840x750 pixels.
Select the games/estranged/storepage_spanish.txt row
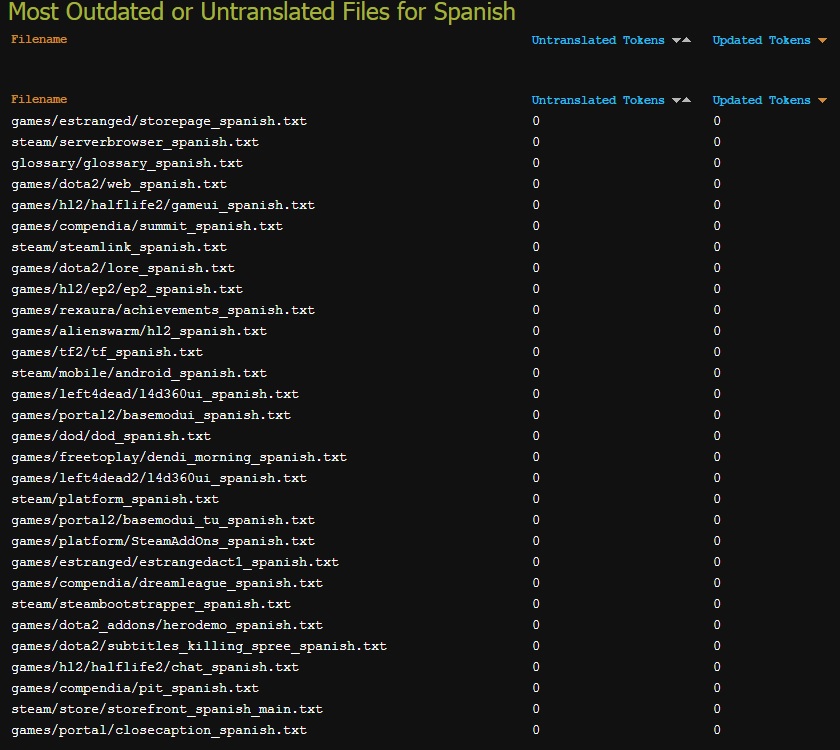pos(159,121)
